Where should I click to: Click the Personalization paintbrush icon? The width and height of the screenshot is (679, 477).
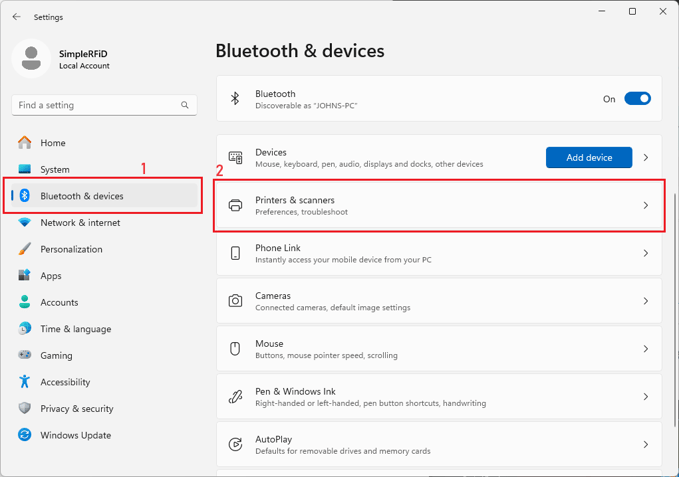click(25, 249)
